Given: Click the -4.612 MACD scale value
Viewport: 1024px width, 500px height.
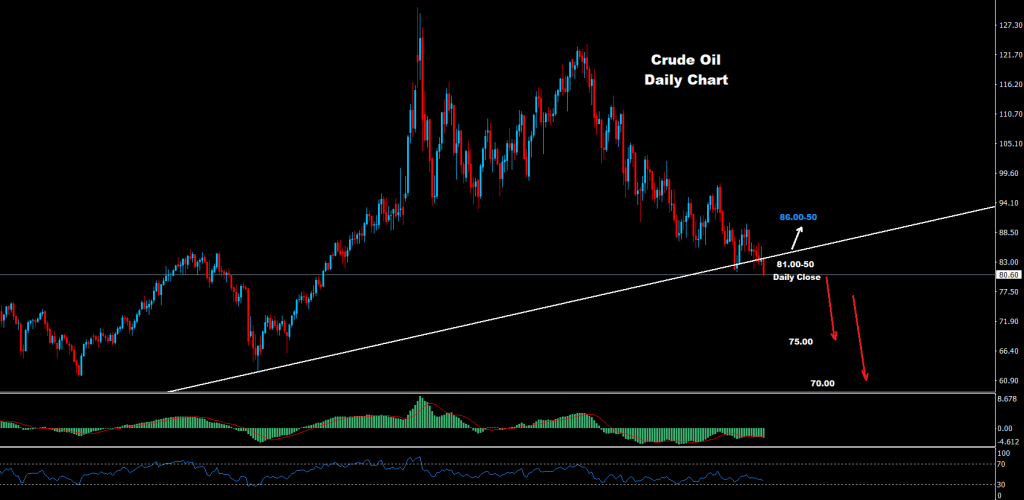Looking at the screenshot, I should coord(1008,441).
